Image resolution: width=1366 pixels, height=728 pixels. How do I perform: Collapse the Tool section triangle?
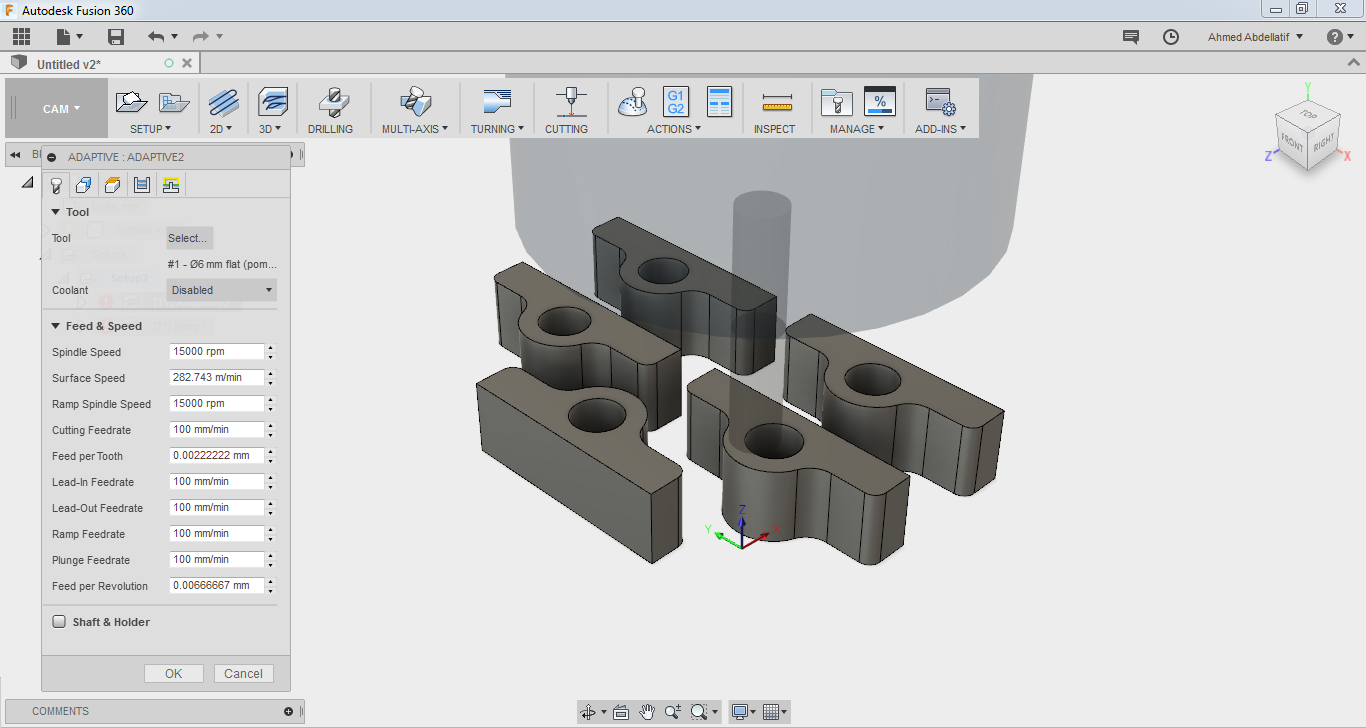click(x=57, y=212)
